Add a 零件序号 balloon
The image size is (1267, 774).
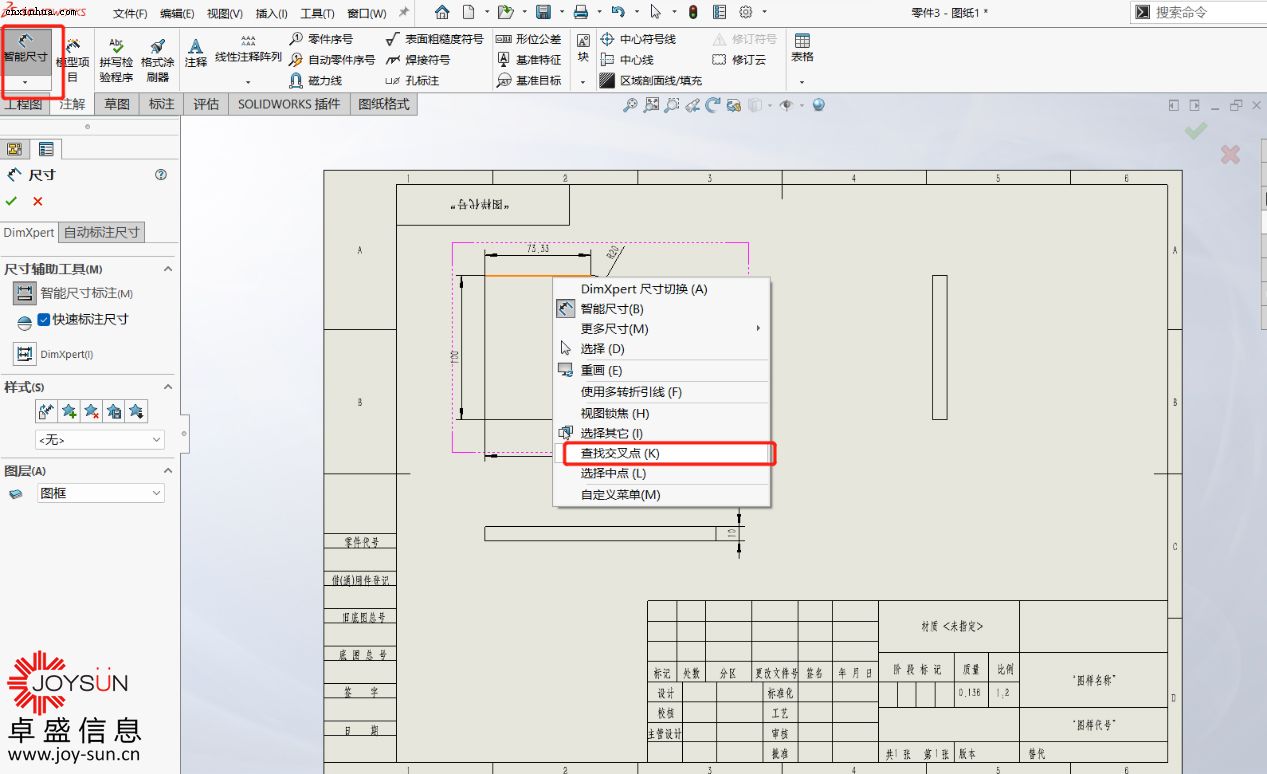[321, 39]
